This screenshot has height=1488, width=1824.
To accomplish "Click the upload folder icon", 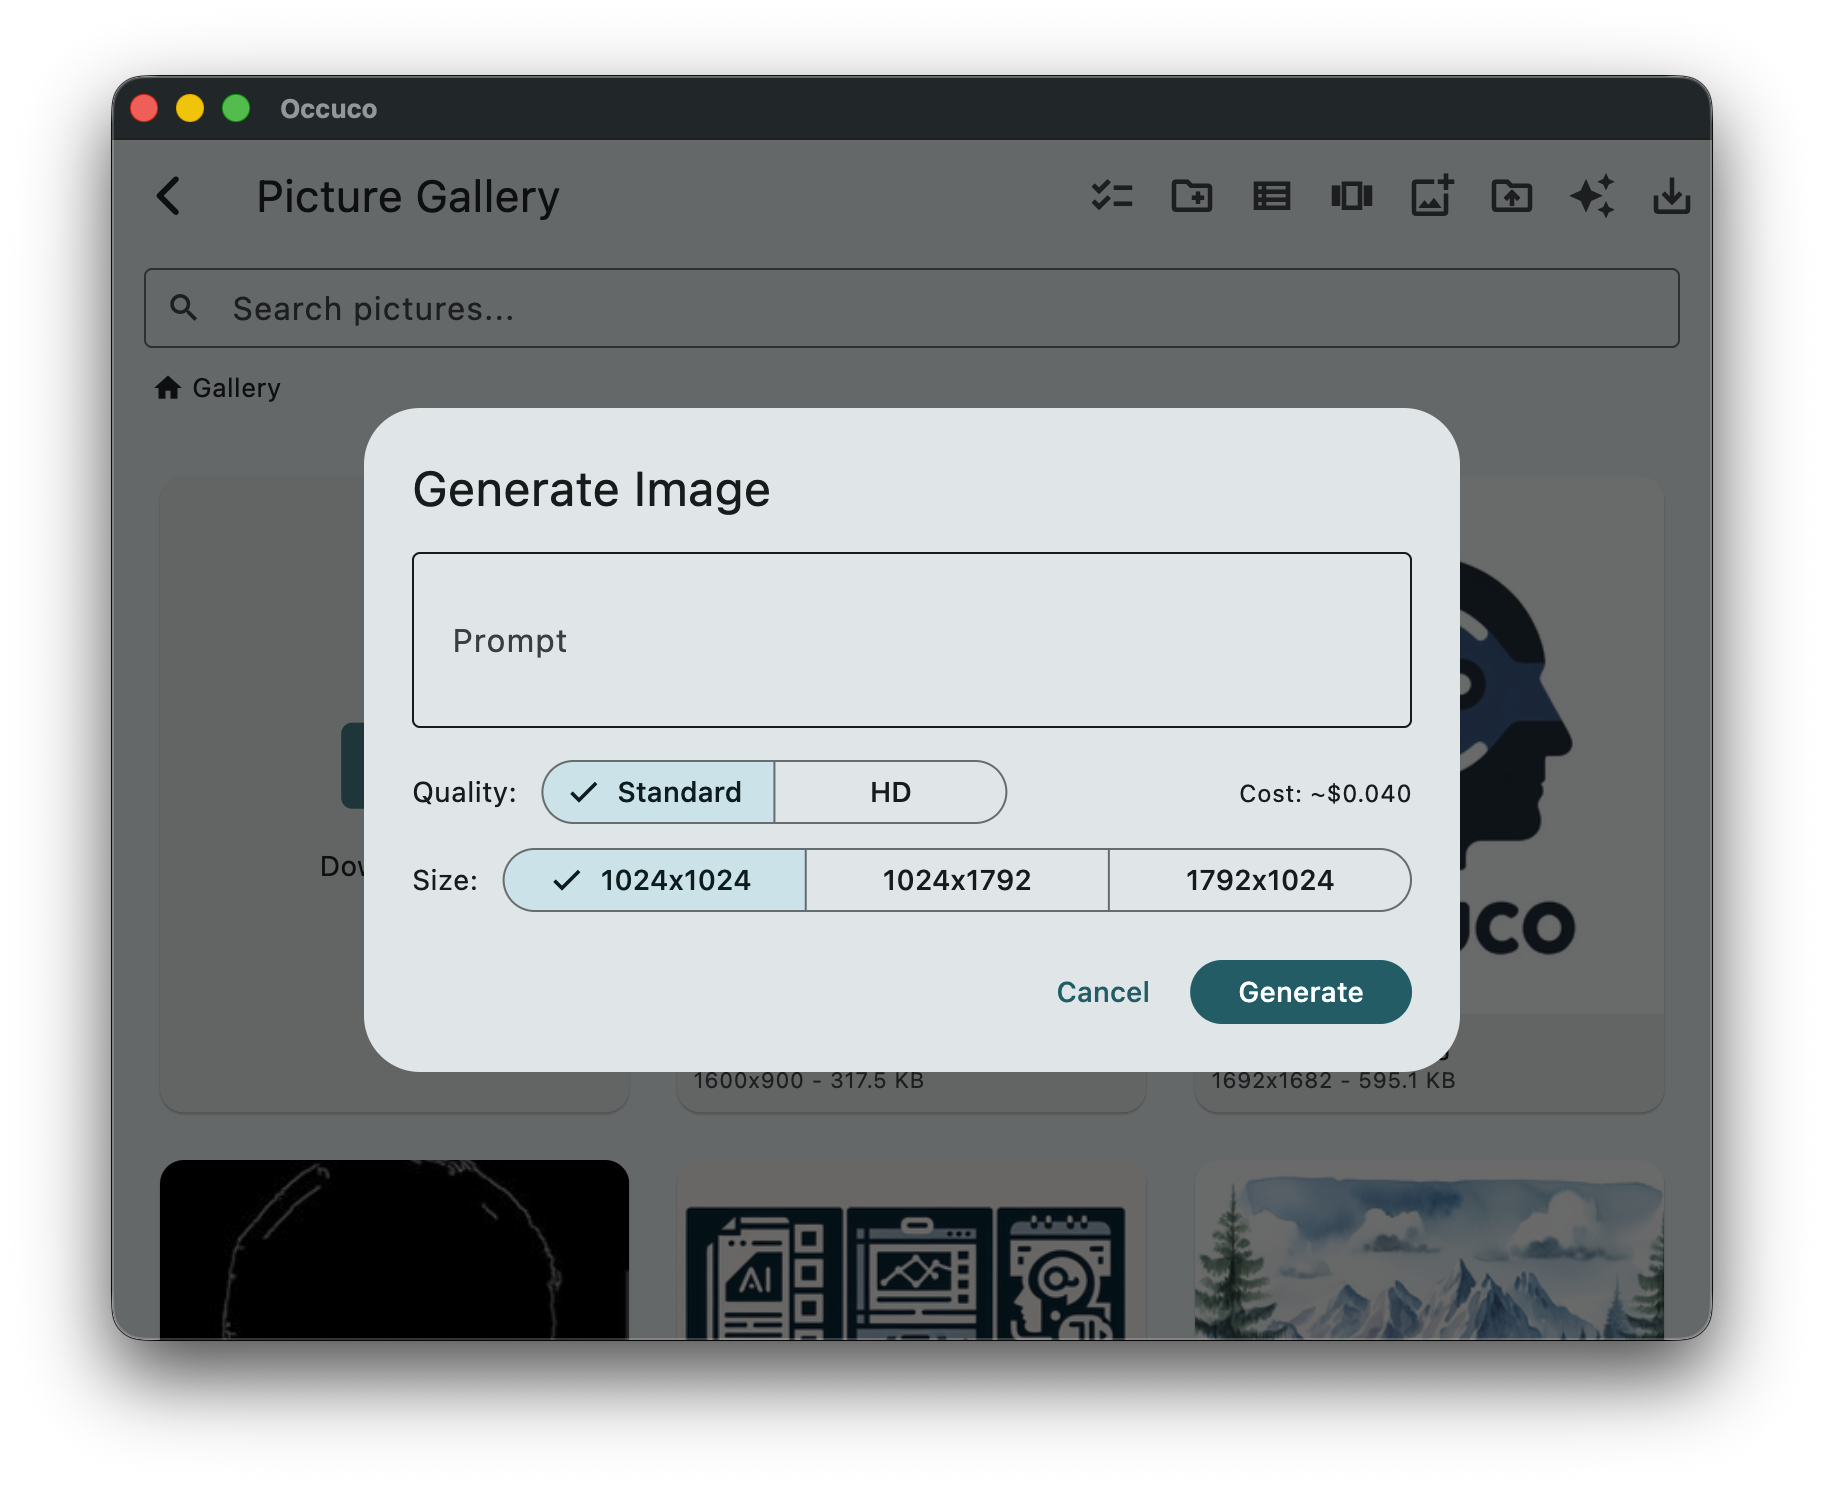I will click(x=1511, y=196).
